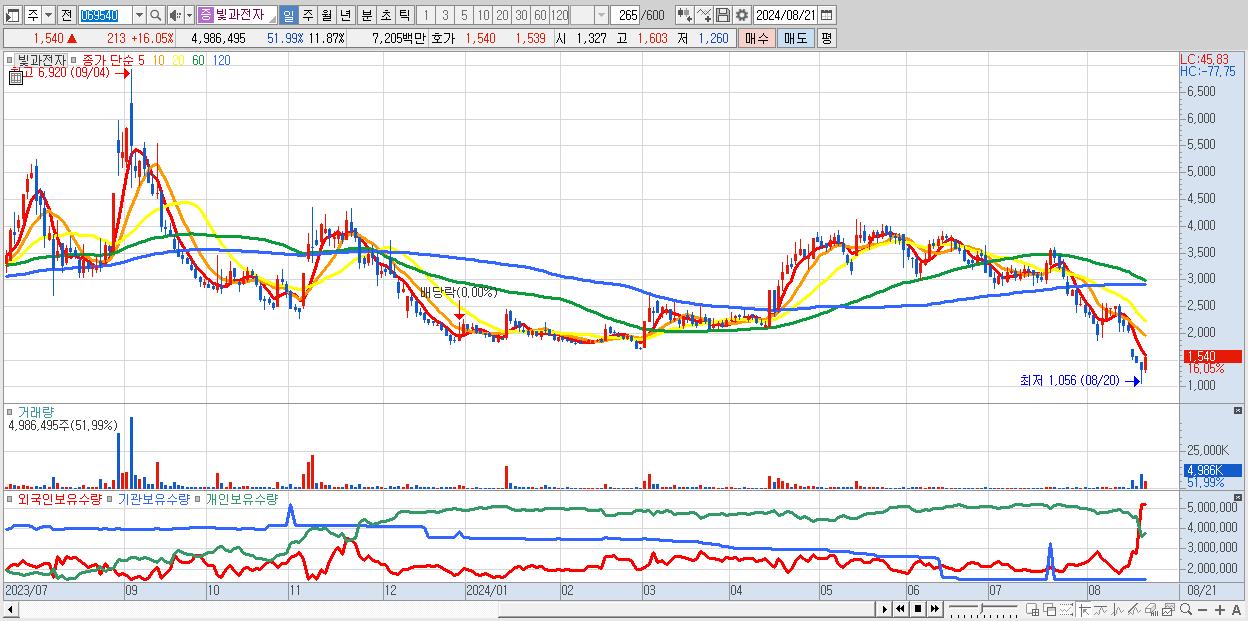Click the vertical line wave icon in bottom bar
Screen dimensions: 1248x621
[x=1118, y=610]
